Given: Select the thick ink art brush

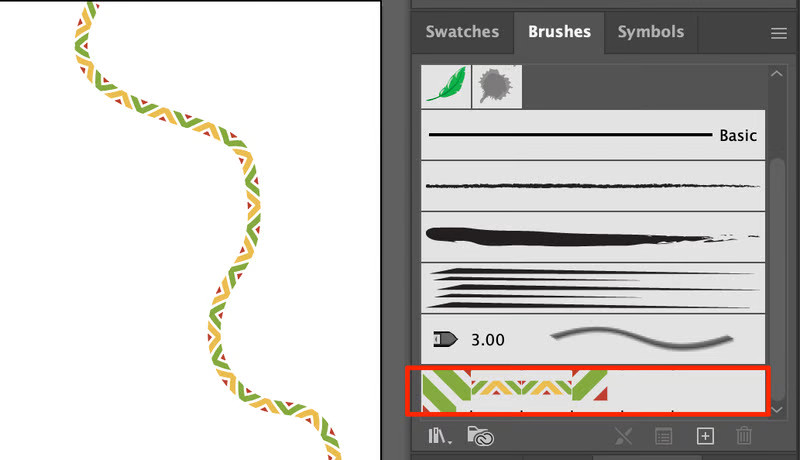Looking at the screenshot, I should 593,237.
